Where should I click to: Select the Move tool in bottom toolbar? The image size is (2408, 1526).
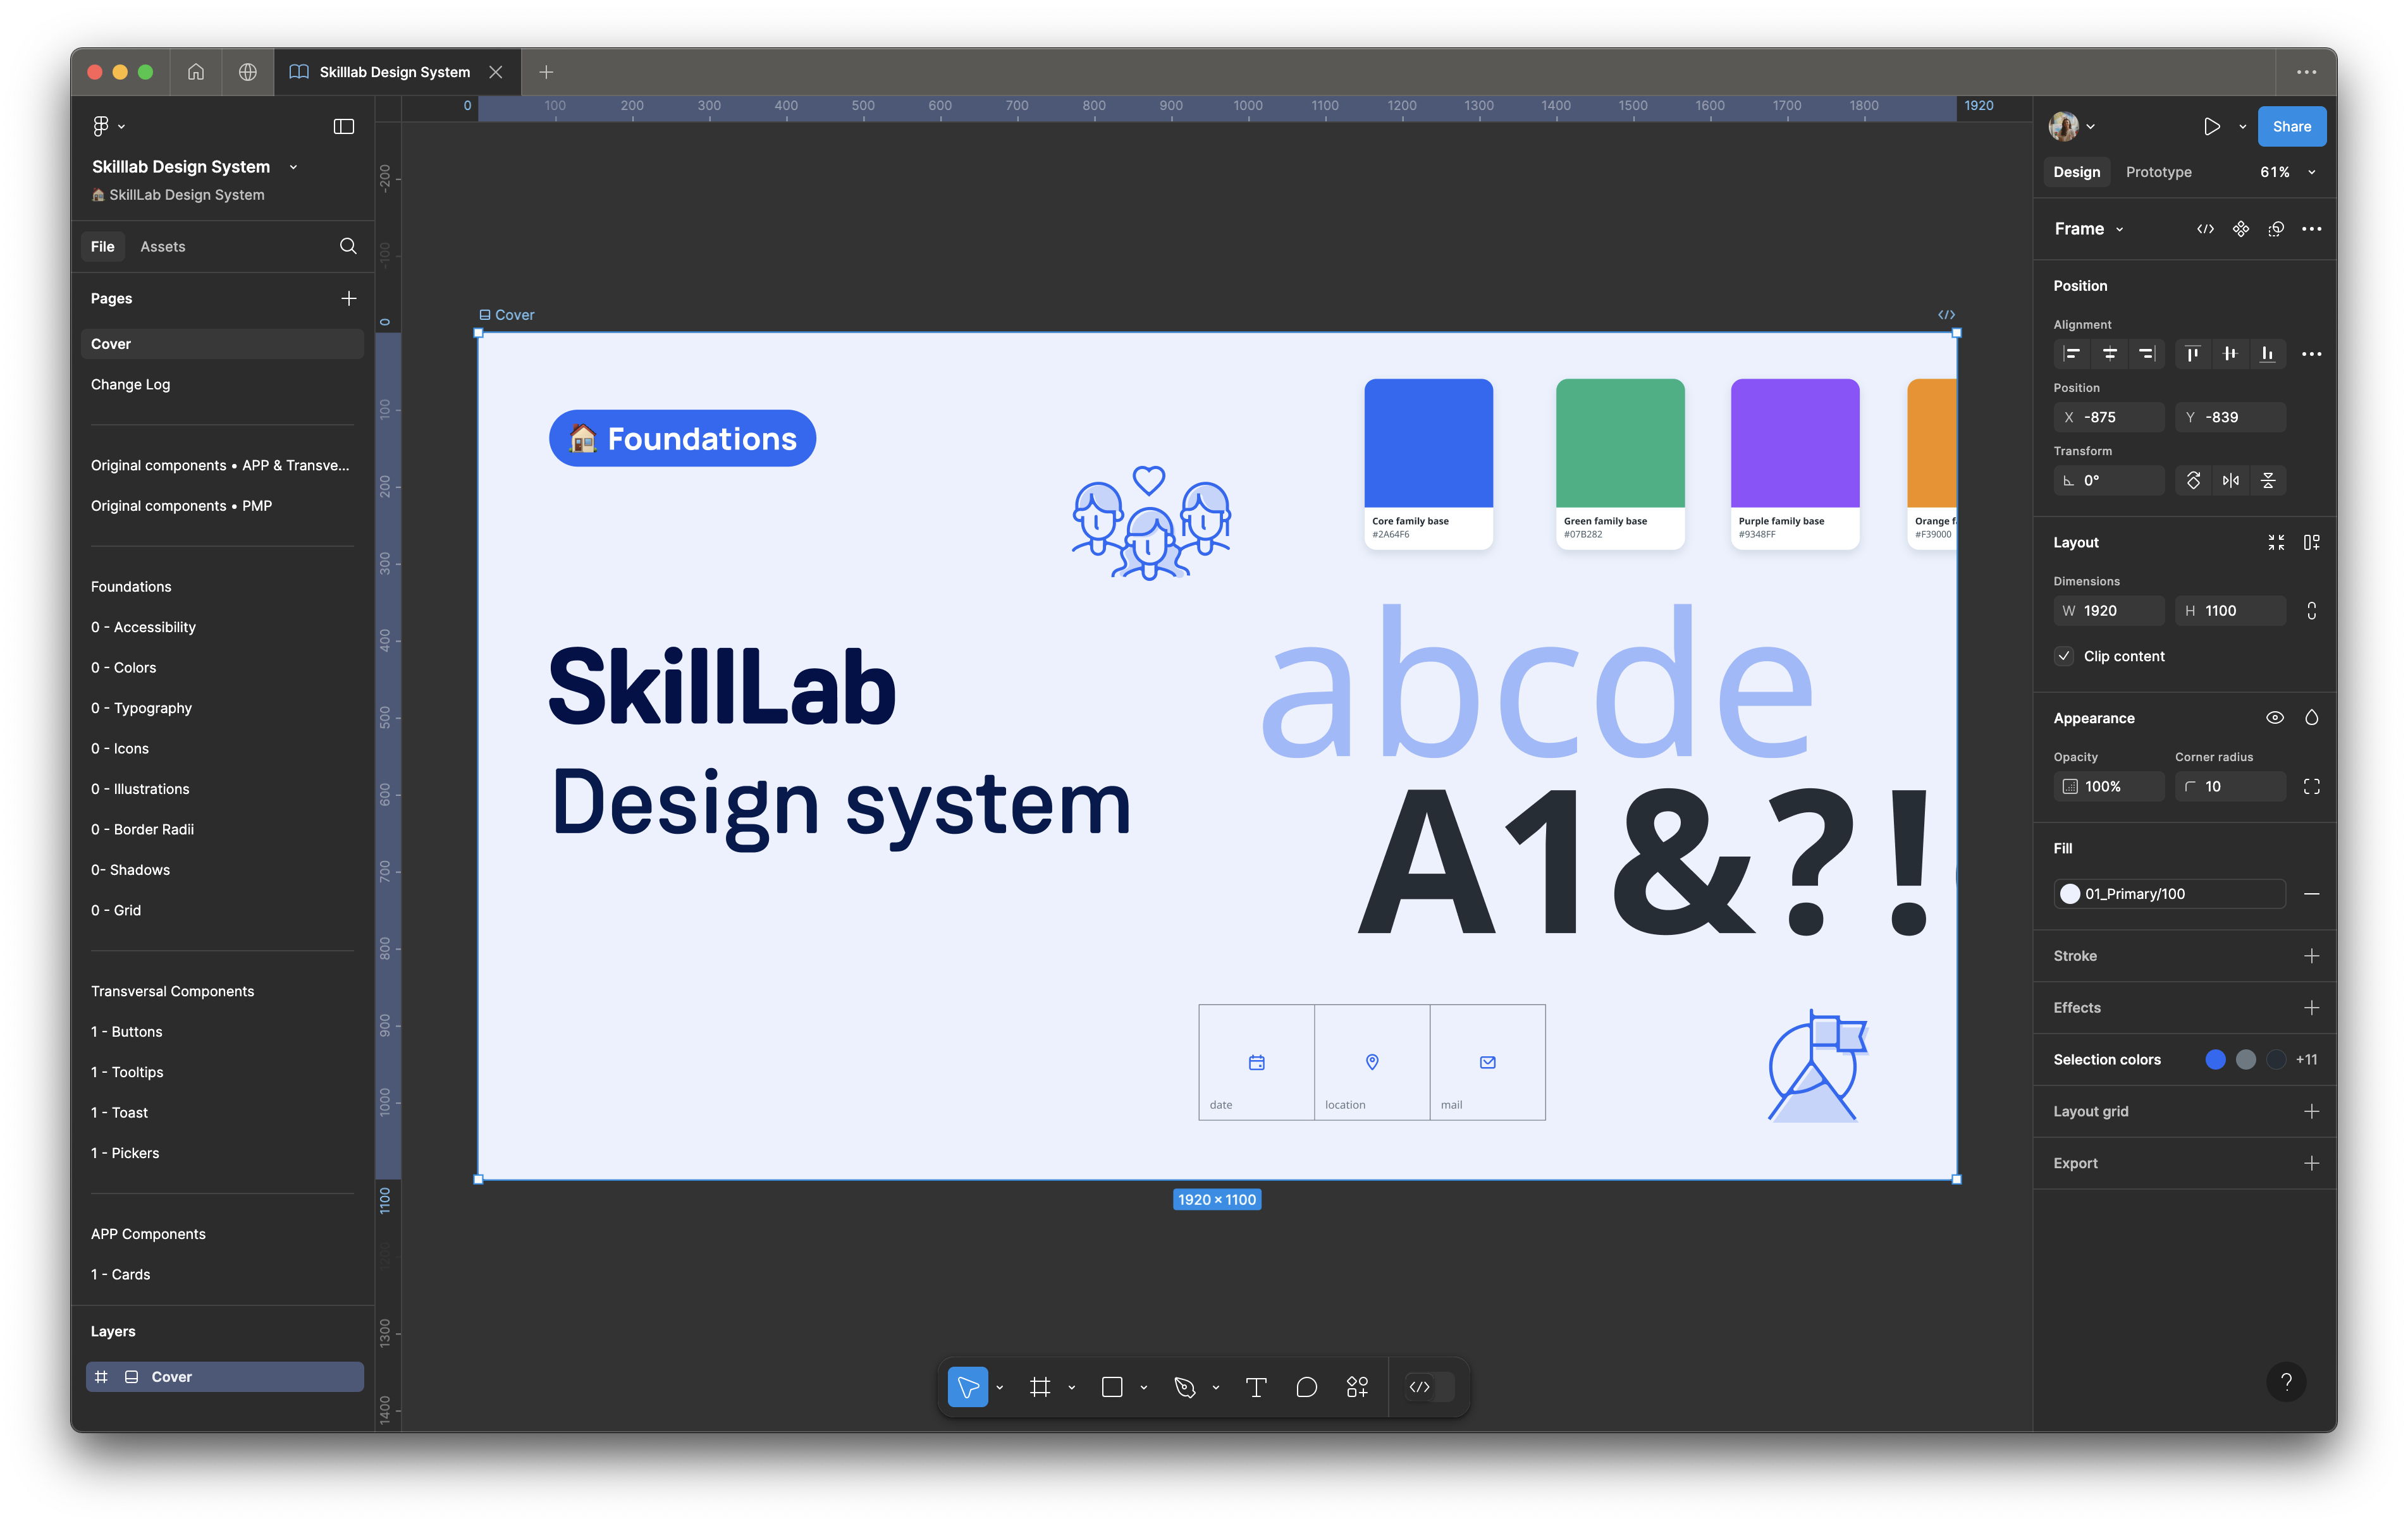(x=967, y=1387)
